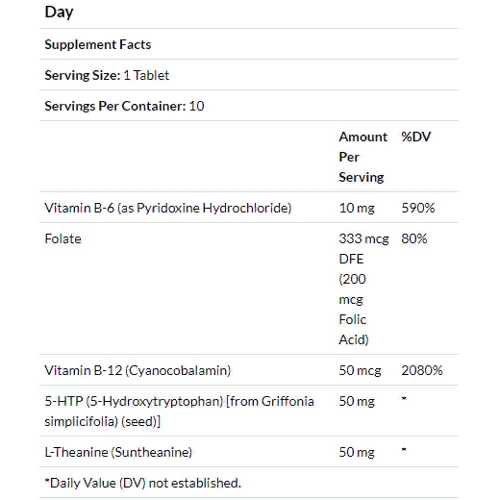Click the asterisk in L-Theanine row

point(404,449)
